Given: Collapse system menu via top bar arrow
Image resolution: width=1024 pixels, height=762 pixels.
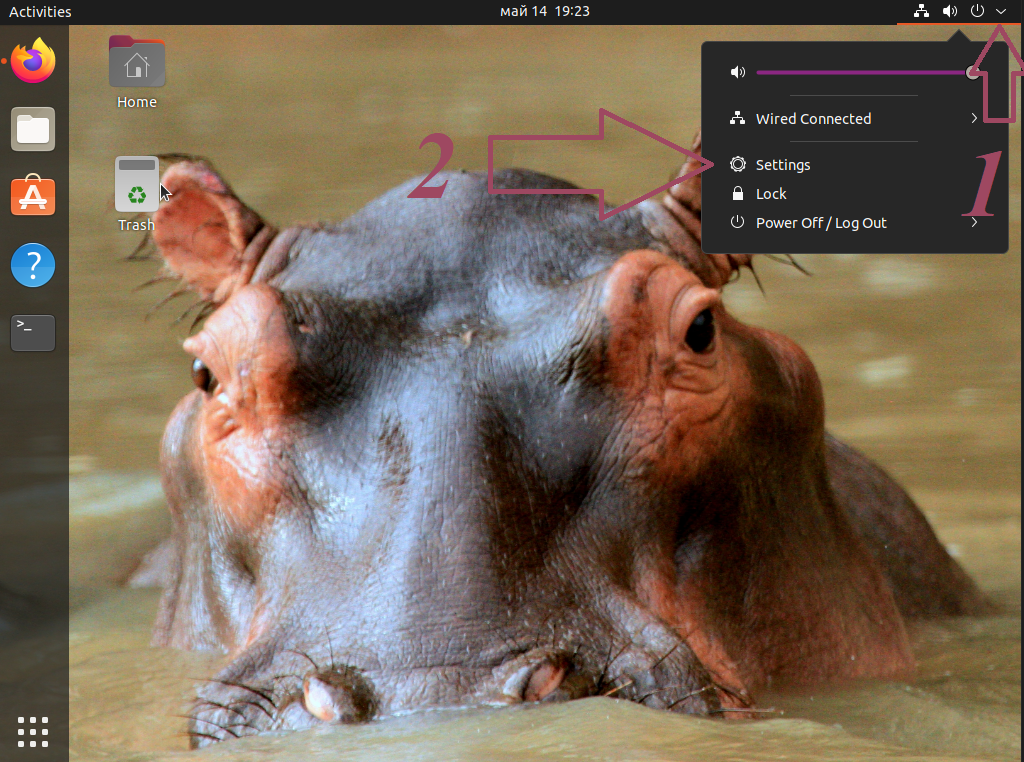Looking at the screenshot, I should coord(1002,12).
